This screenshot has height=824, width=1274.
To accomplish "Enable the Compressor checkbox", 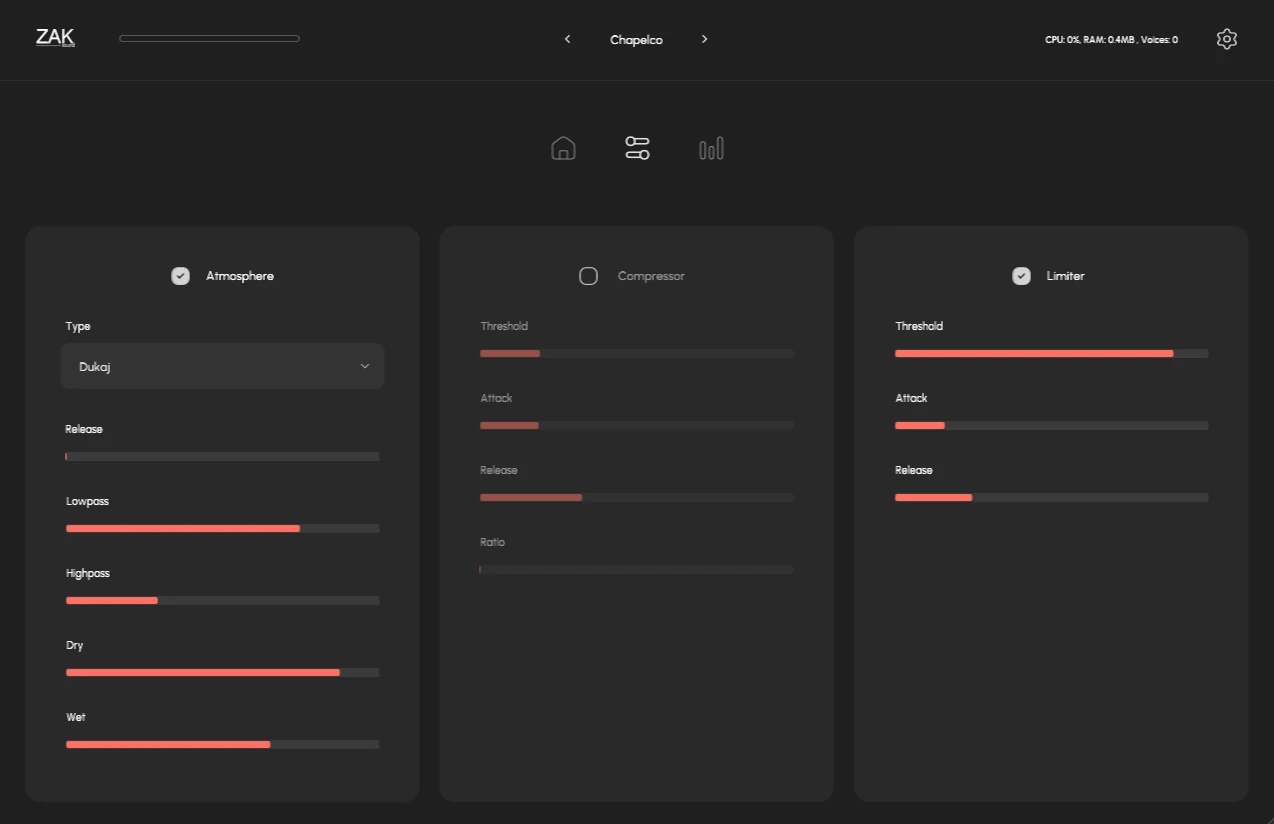I will 589,276.
